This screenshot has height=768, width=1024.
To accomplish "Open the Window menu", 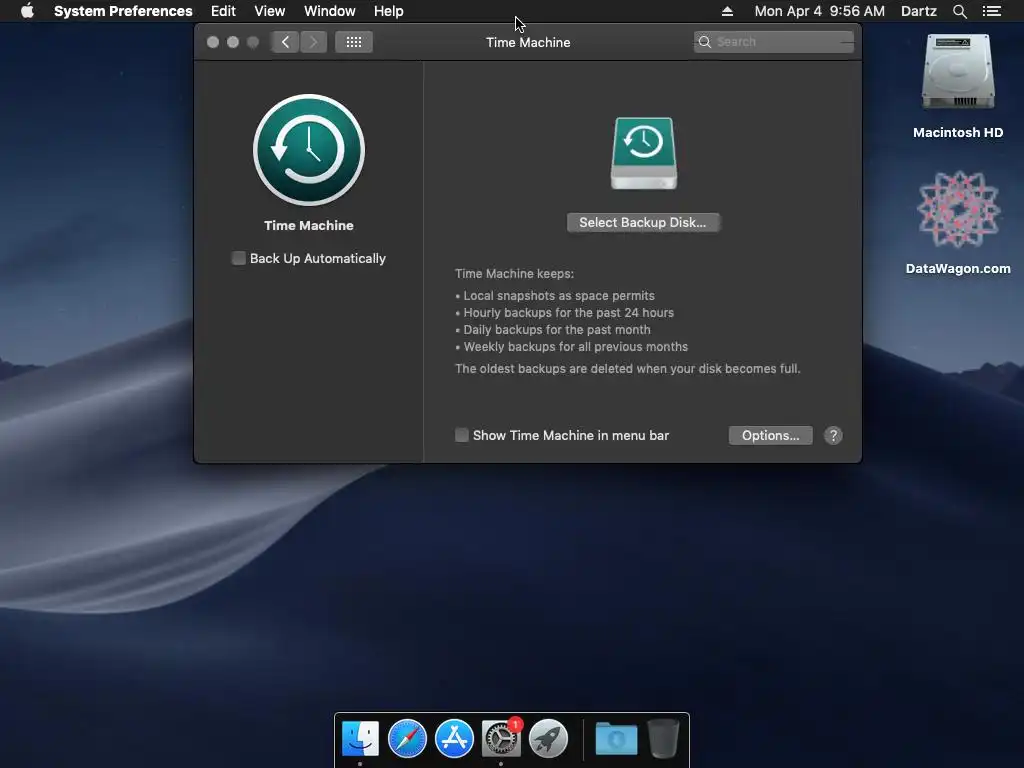I will coord(330,11).
